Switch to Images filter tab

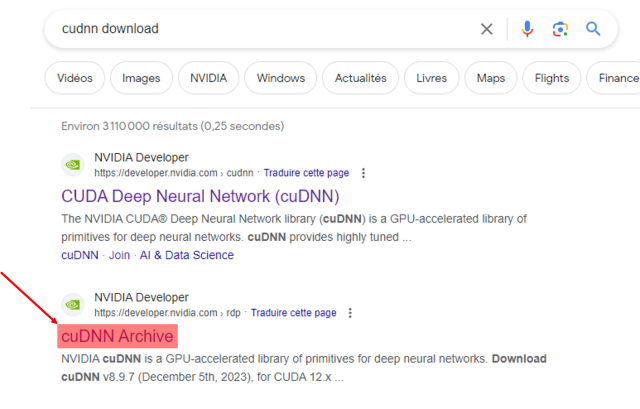coord(141,78)
